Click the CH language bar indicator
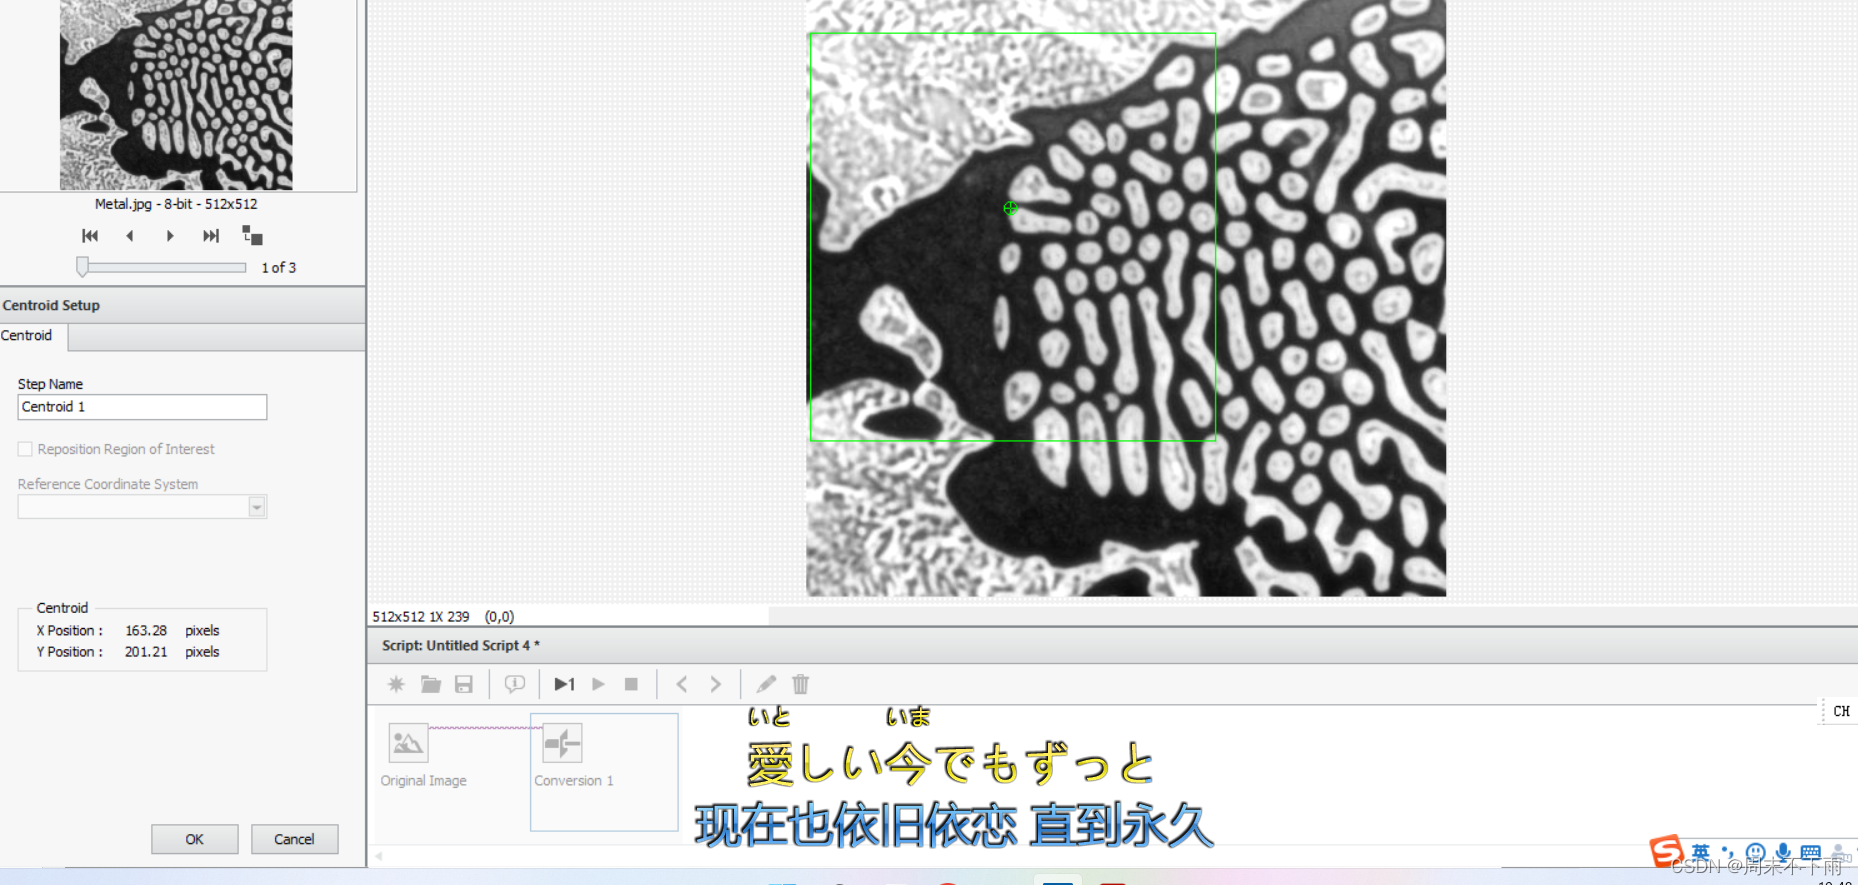This screenshot has height=885, width=1858. point(1841,711)
